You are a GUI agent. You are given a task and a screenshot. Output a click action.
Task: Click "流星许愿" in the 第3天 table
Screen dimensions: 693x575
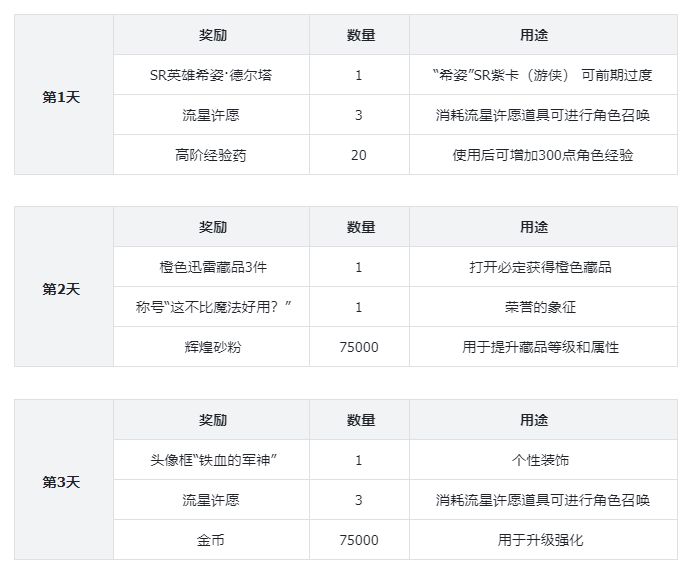pos(211,500)
